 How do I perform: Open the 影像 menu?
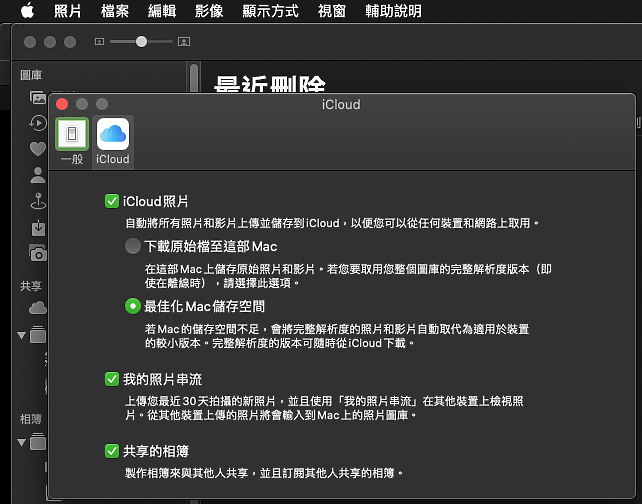click(209, 11)
